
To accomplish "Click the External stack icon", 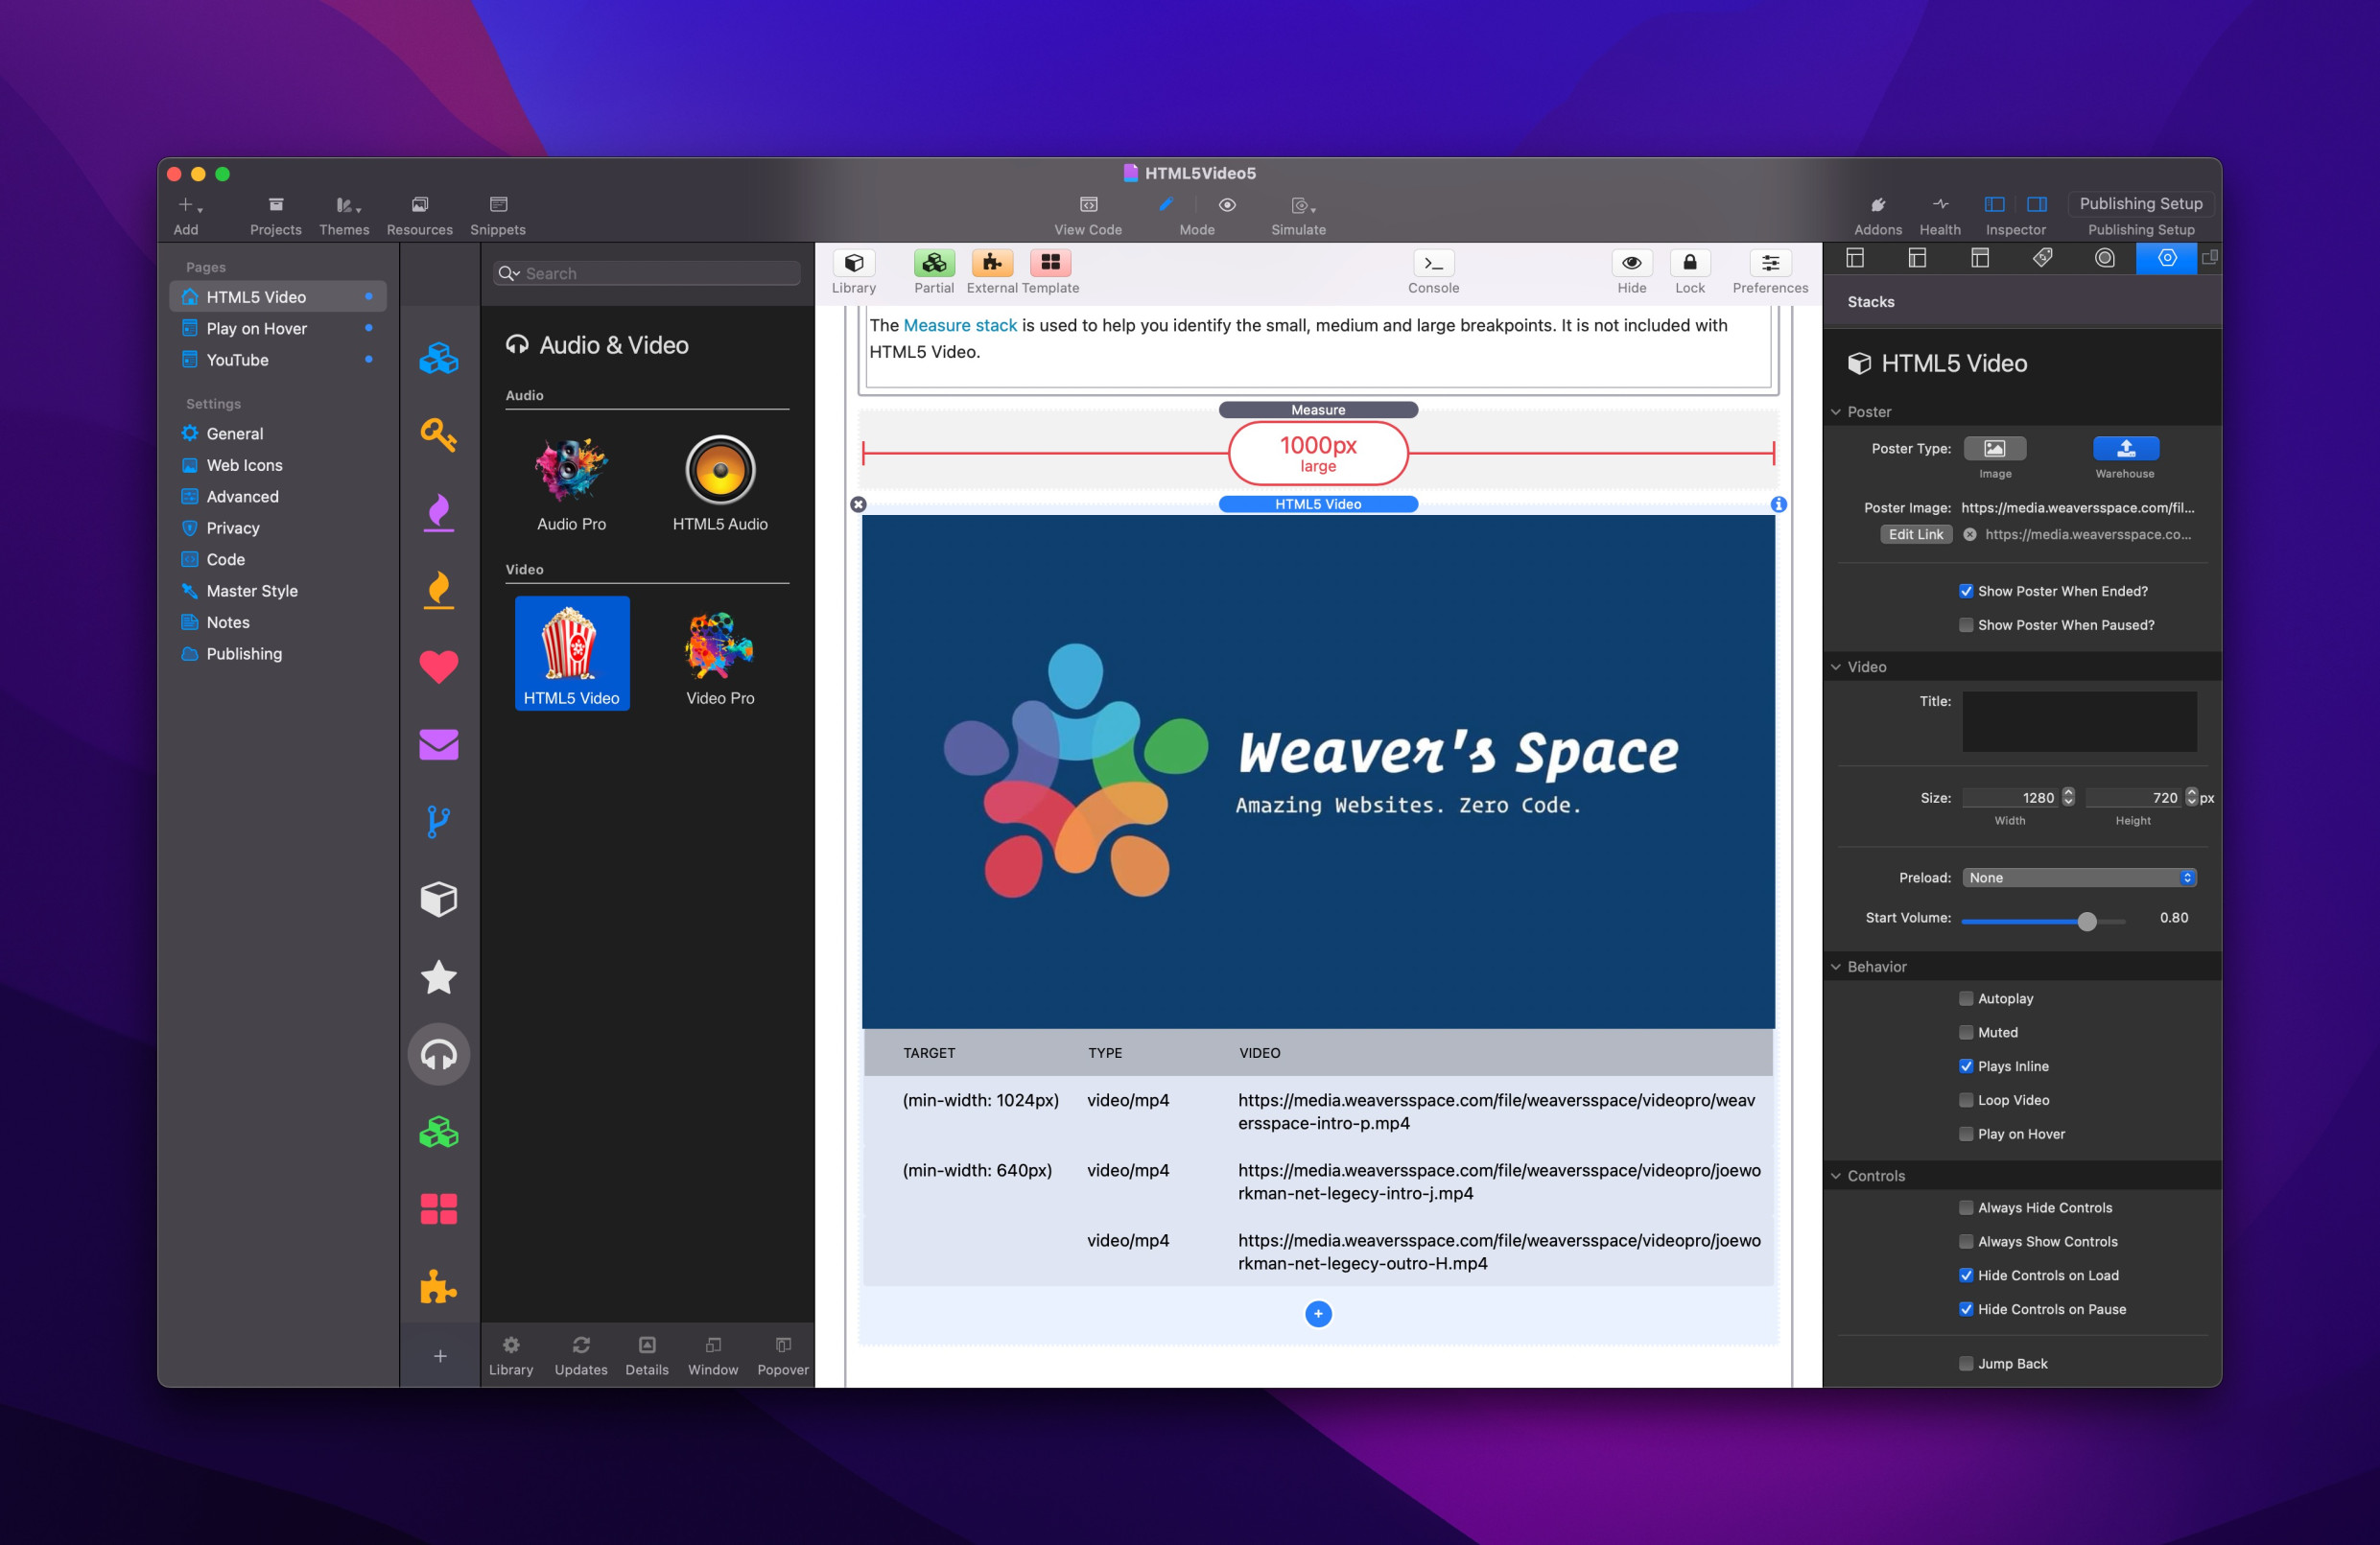I will click(x=992, y=263).
